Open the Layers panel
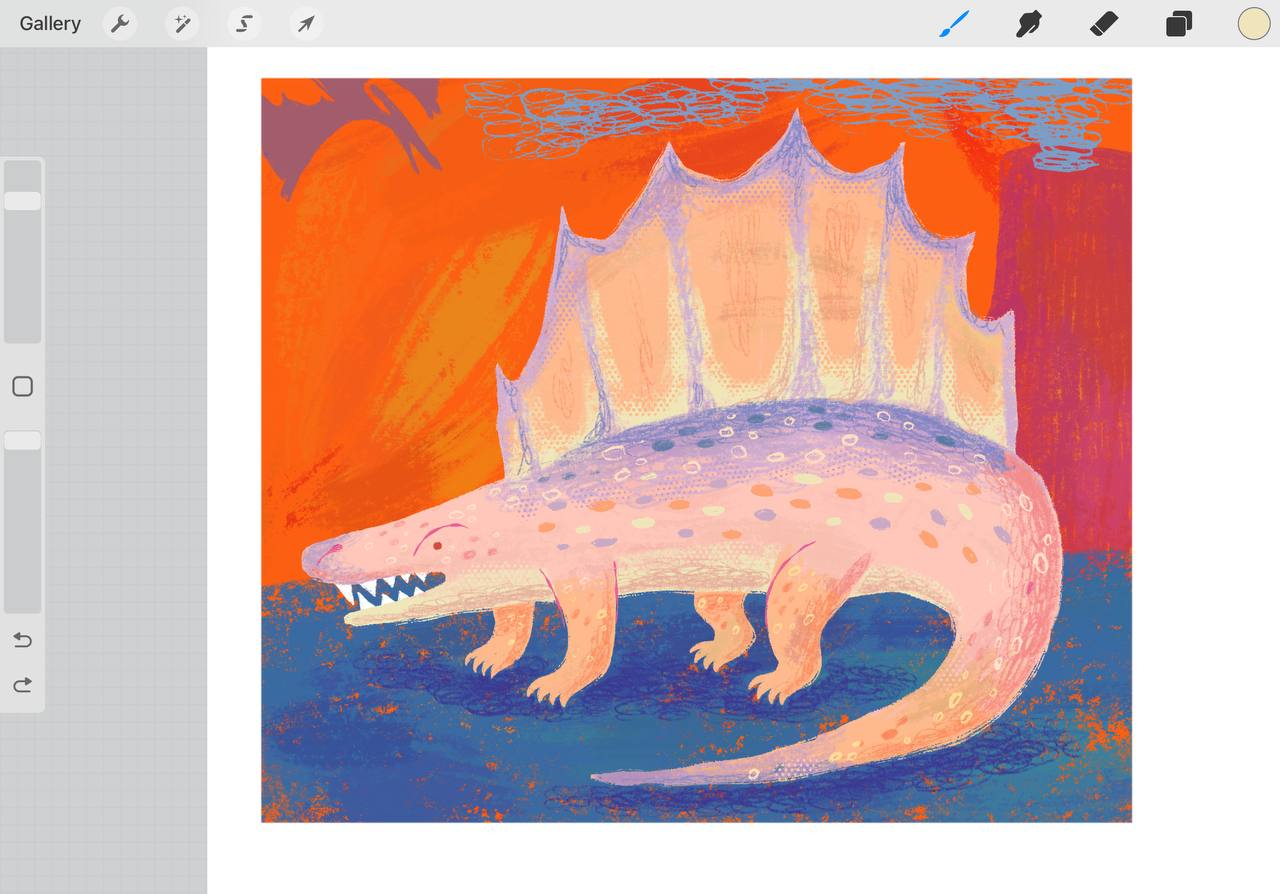 coord(1179,24)
